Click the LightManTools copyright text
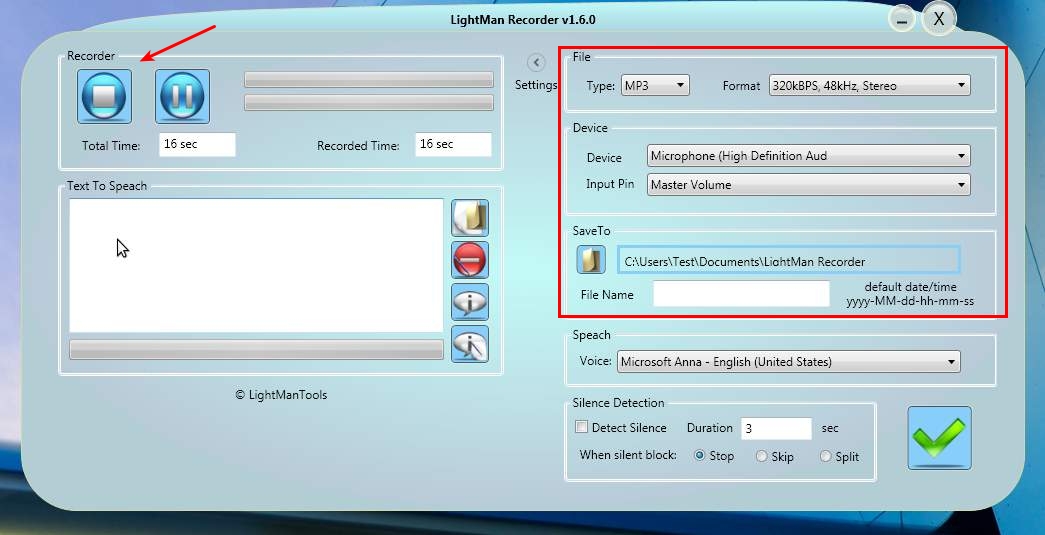1045x535 pixels. pyautogui.click(x=281, y=395)
